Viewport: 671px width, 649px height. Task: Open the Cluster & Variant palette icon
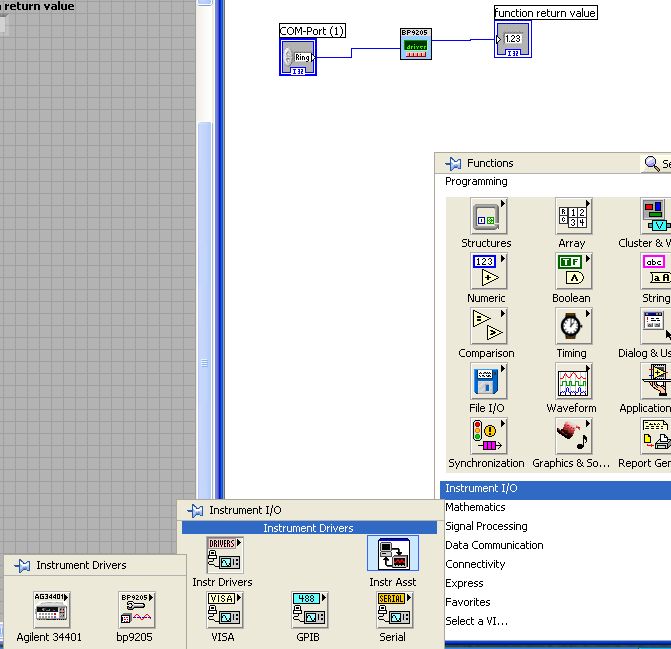(656, 216)
